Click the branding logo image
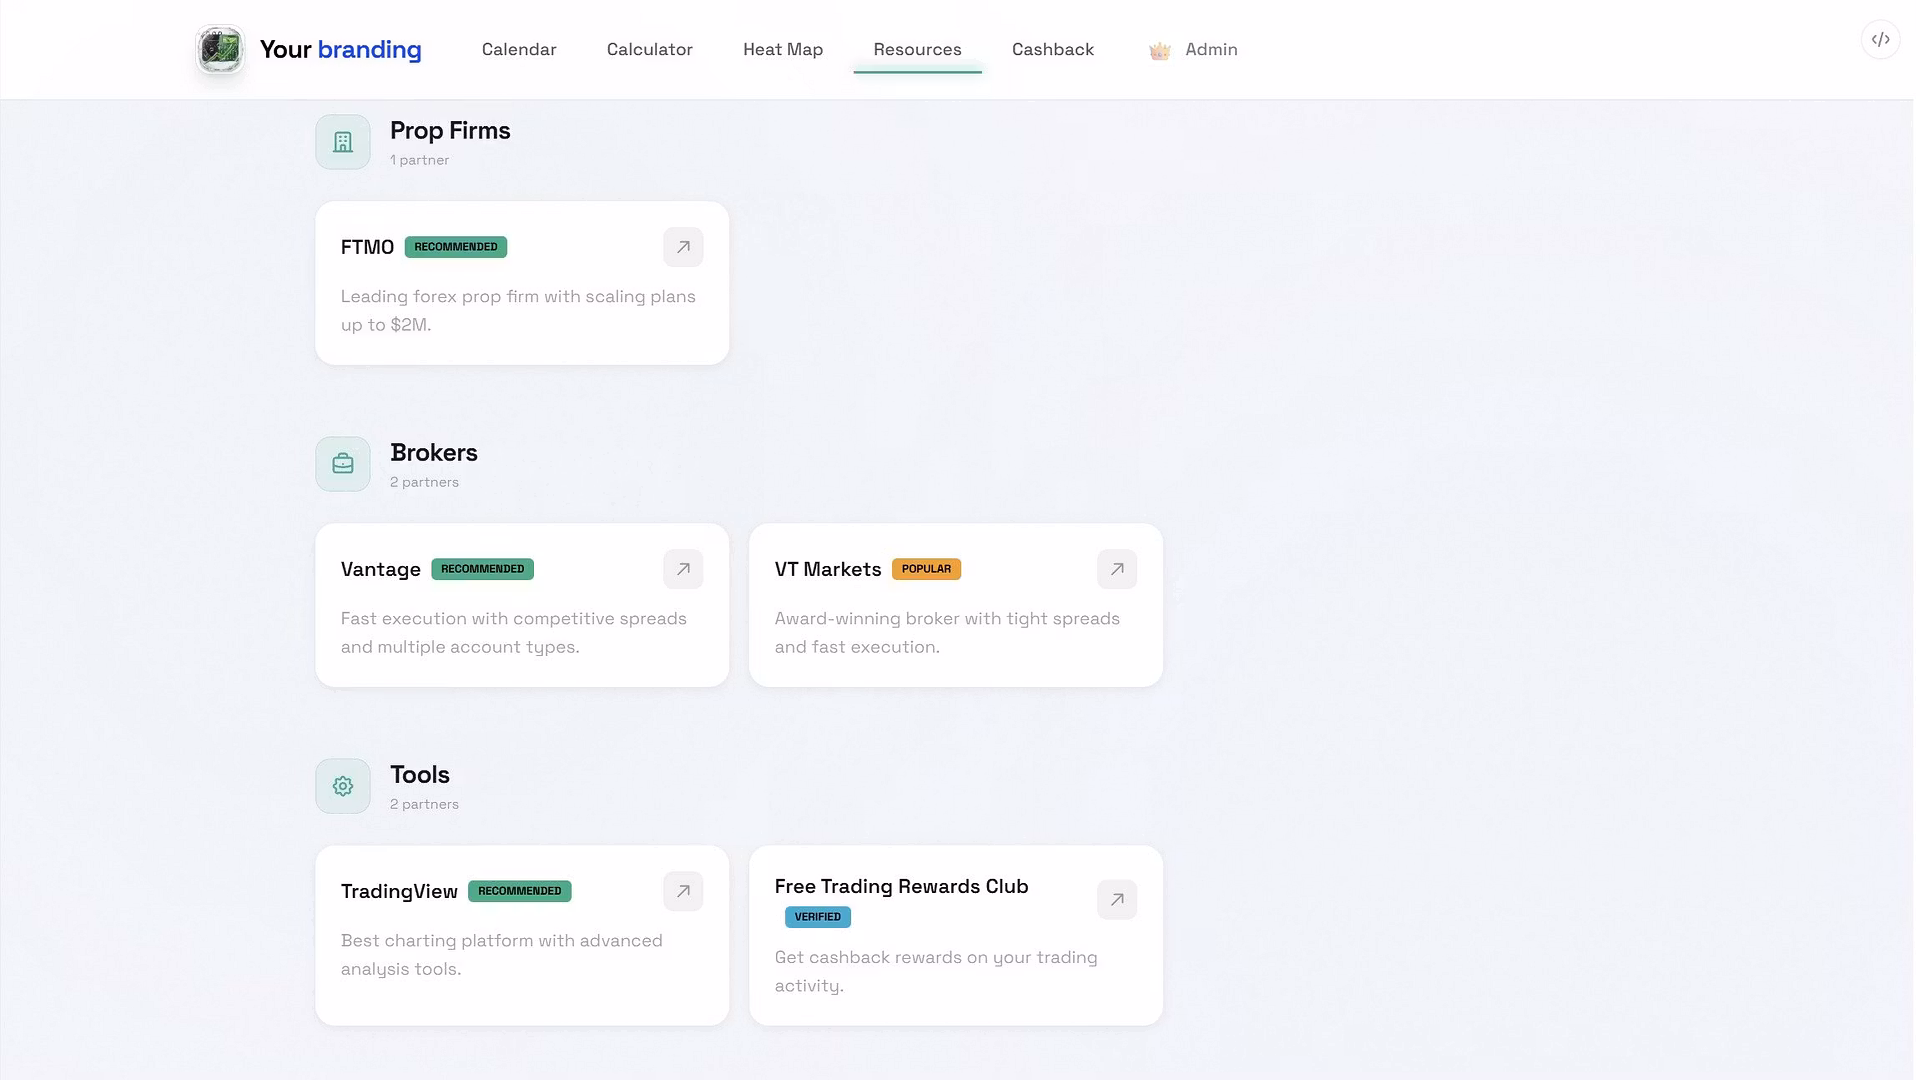The width and height of the screenshot is (1920, 1080). pyautogui.click(x=220, y=49)
